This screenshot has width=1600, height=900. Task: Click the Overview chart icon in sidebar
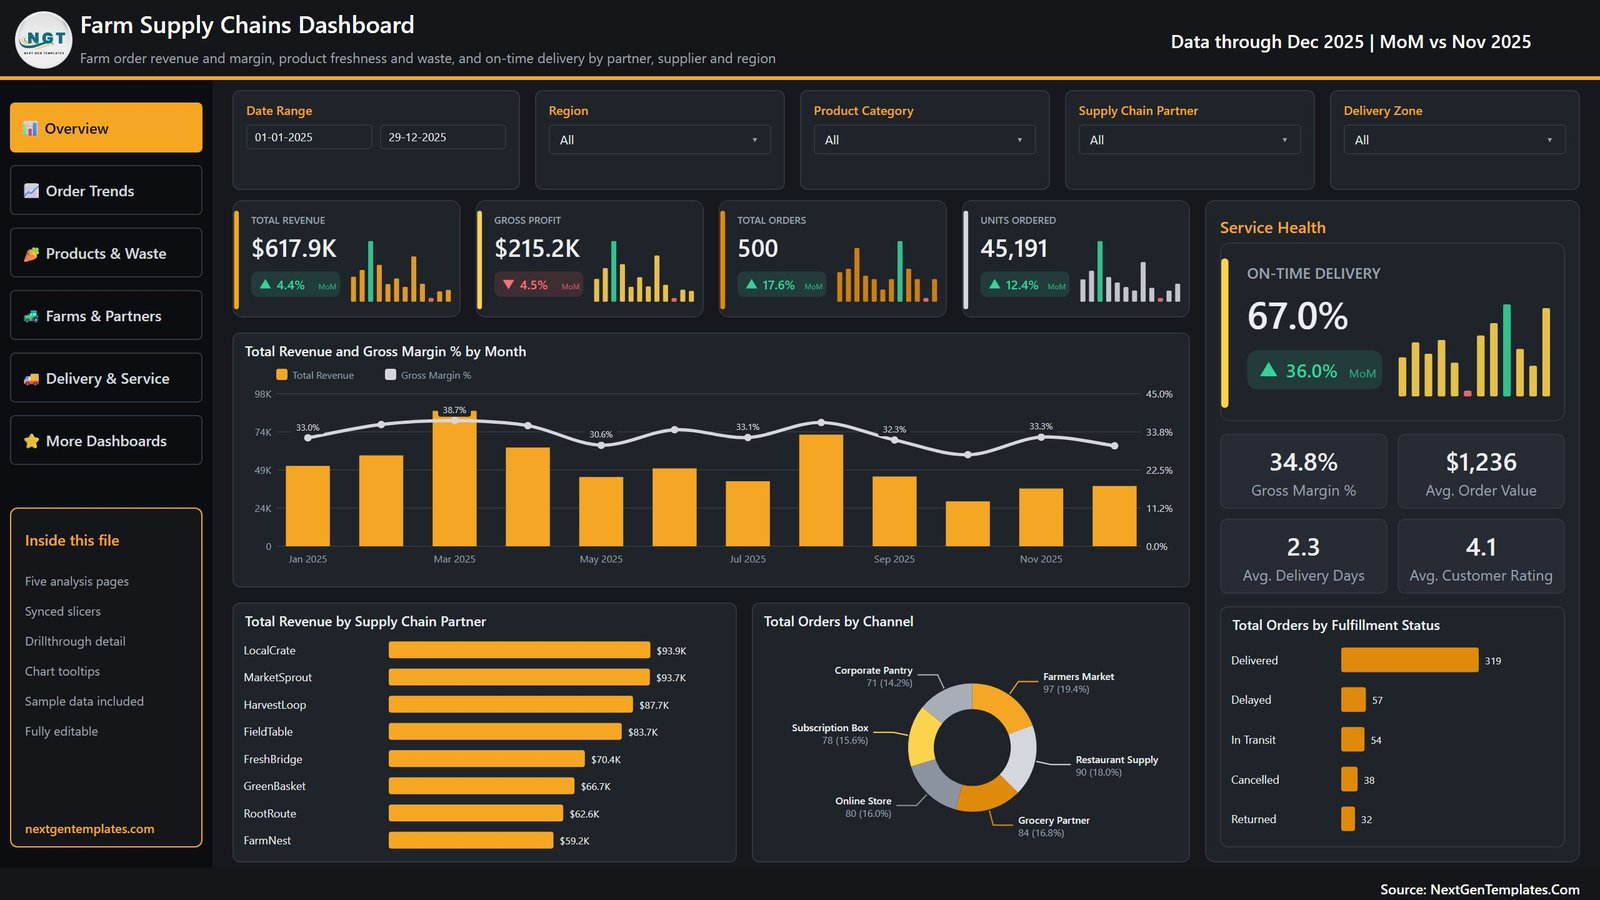[x=31, y=128]
